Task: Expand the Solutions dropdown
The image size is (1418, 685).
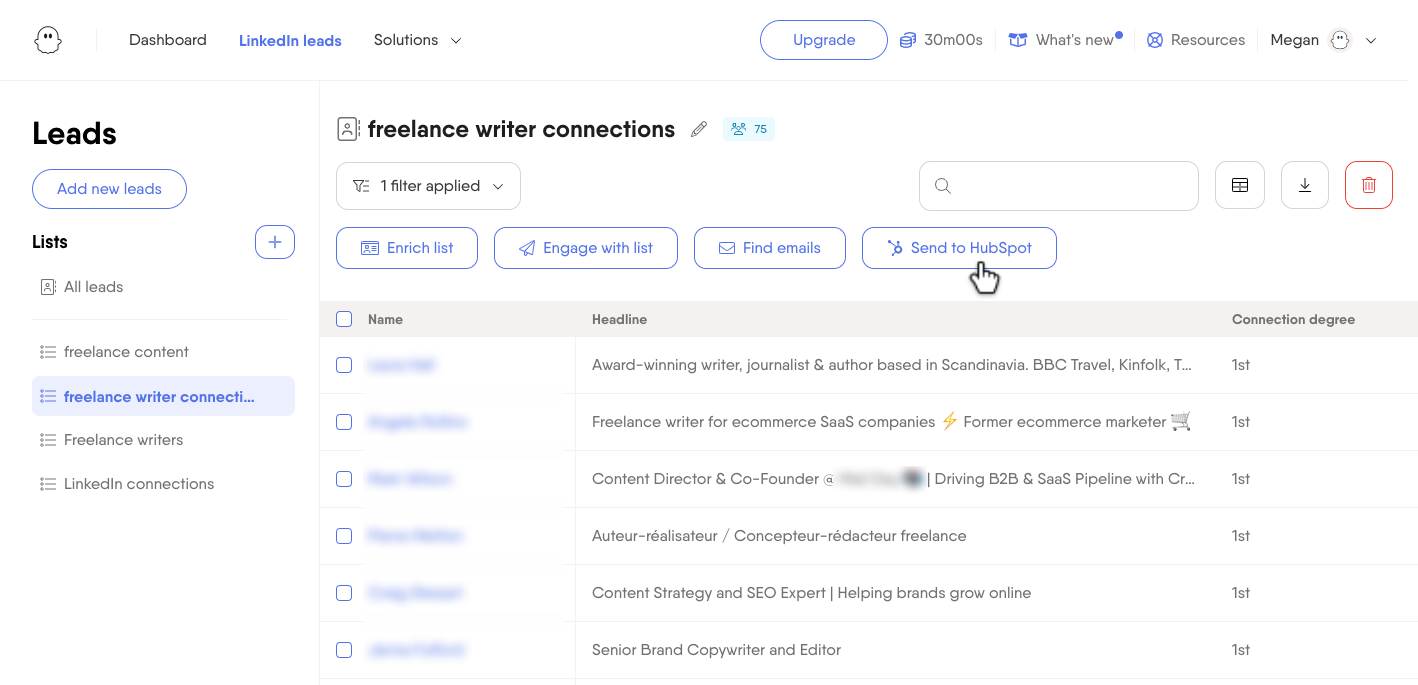Action: point(418,40)
